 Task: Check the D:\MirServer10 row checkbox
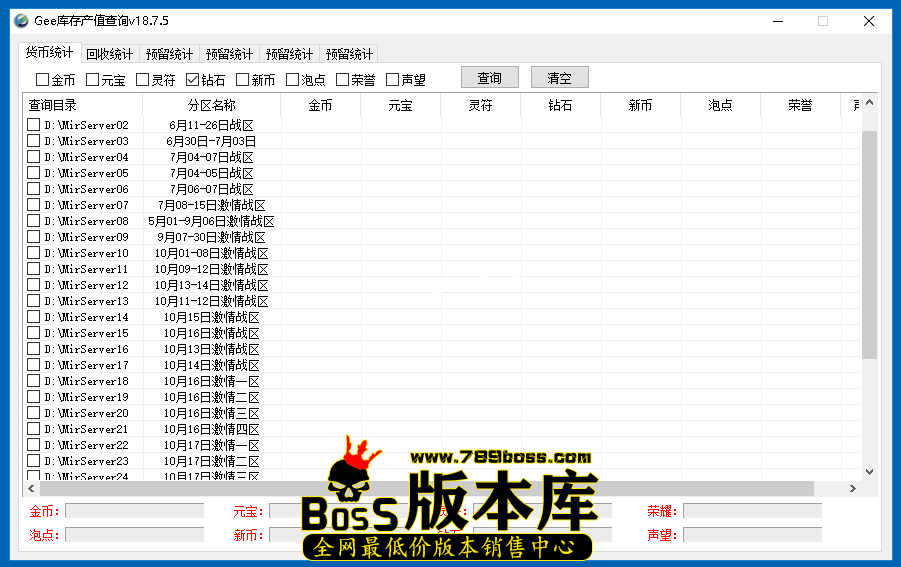33,253
